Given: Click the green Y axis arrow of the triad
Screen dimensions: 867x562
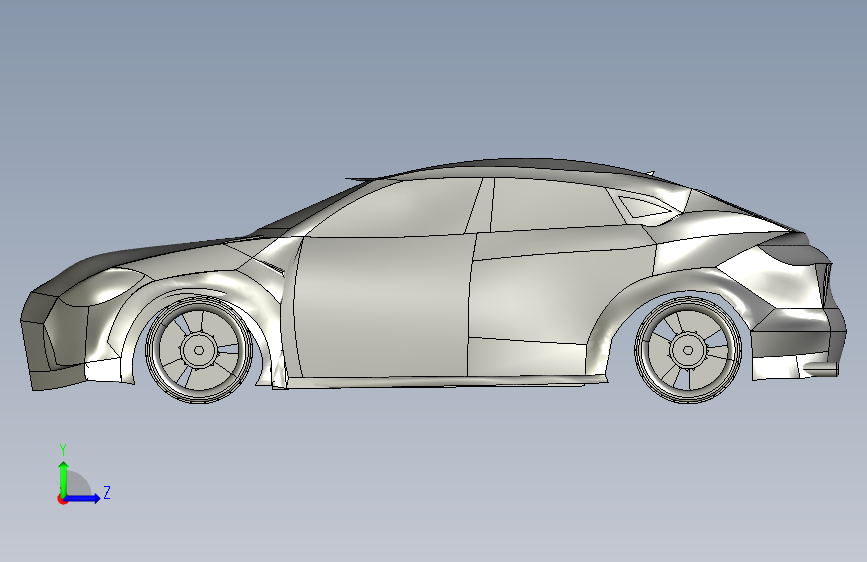Looking at the screenshot, I should pos(64,478).
